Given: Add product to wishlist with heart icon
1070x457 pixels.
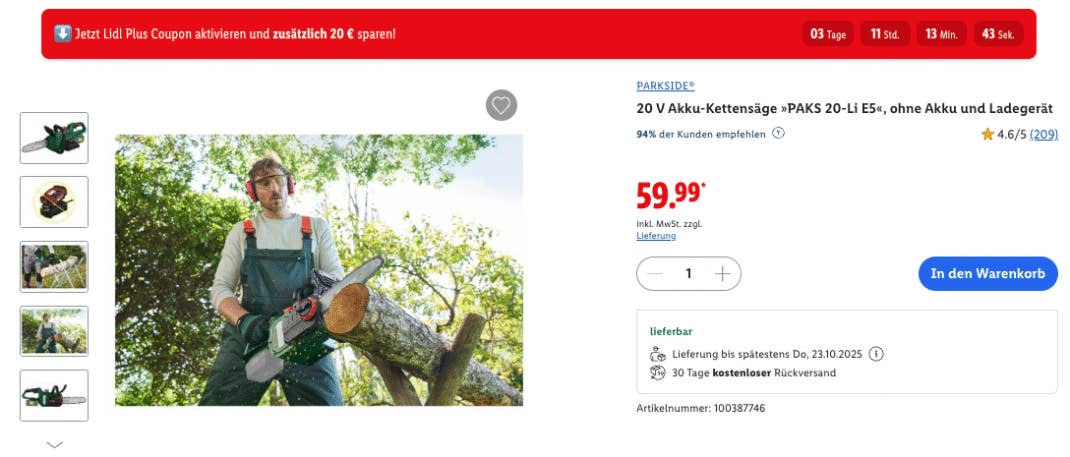Looking at the screenshot, I should (x=501, y=105).
